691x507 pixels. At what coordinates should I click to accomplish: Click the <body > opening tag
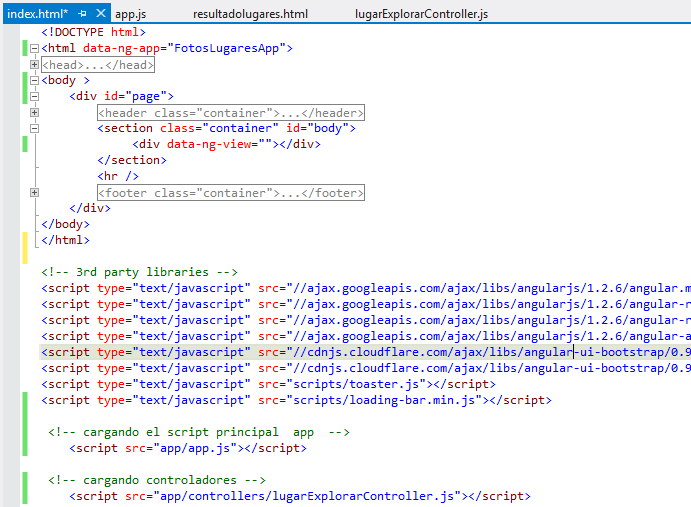click(65, 80)
